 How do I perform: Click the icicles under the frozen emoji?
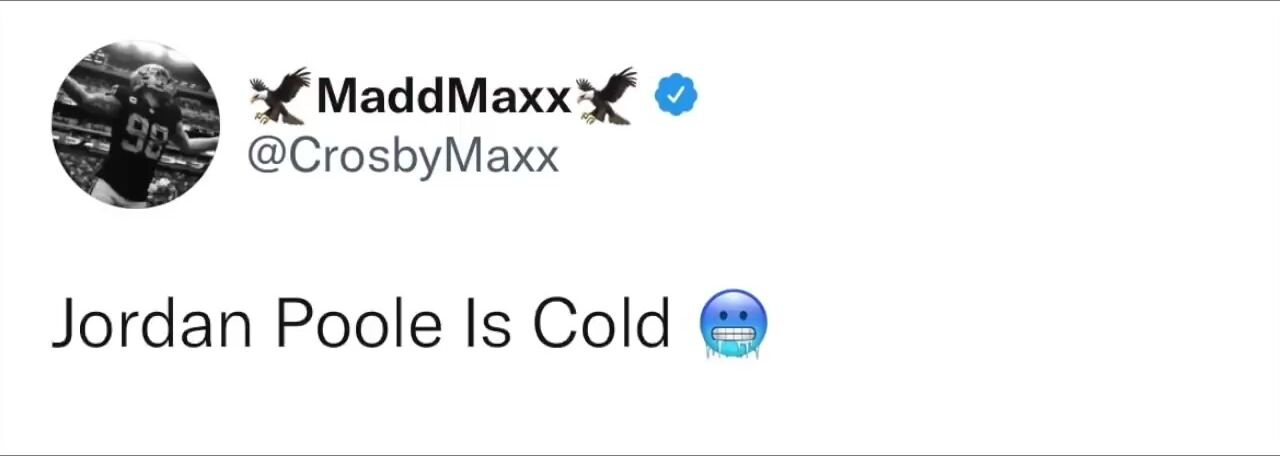tap(735, 349)
